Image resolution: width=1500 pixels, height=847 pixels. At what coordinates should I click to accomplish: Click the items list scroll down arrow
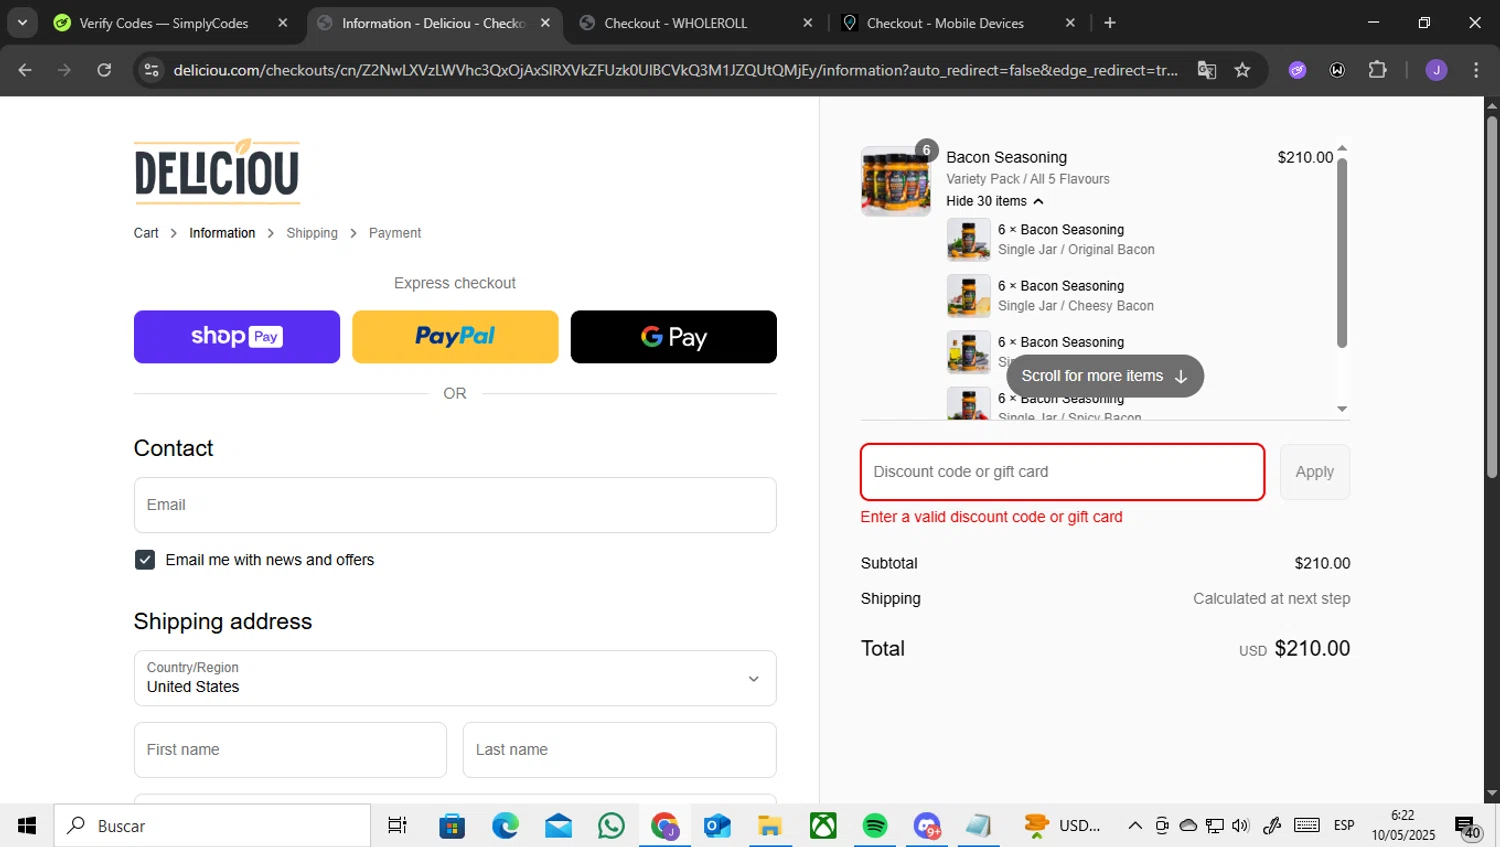tap(1342, 409)
